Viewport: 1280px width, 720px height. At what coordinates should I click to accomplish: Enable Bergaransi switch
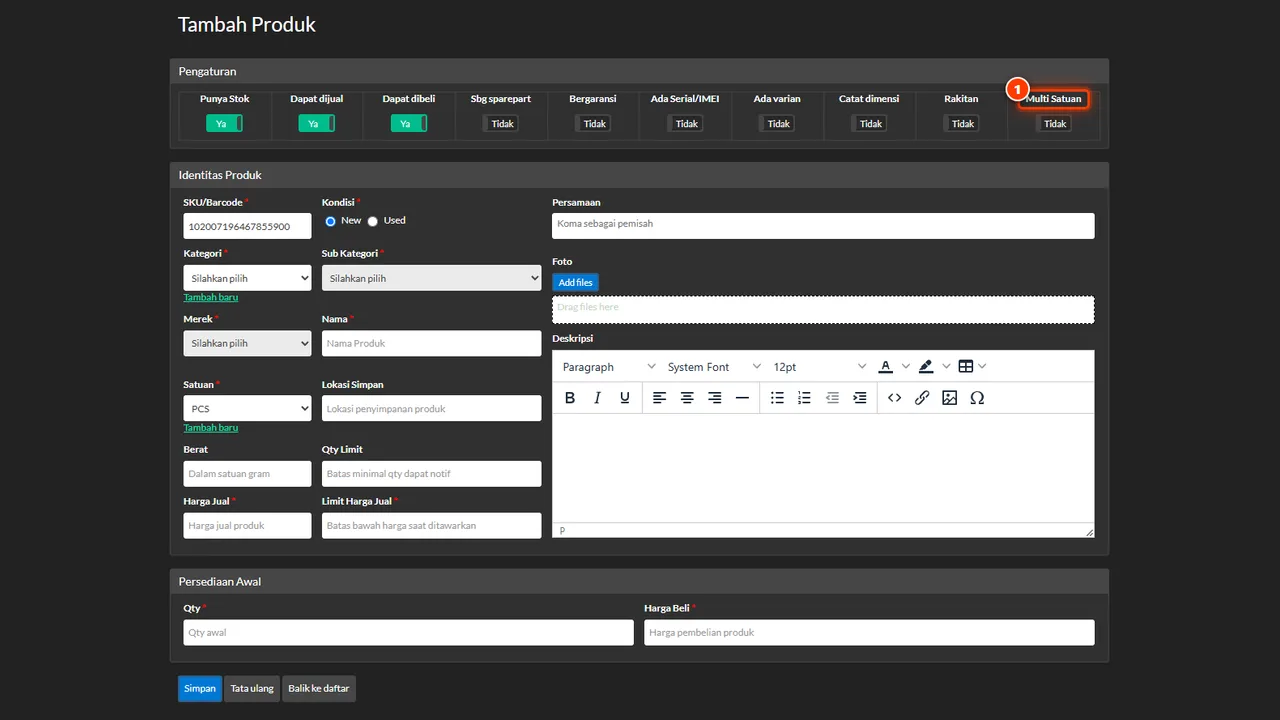[x=592, y=124]
